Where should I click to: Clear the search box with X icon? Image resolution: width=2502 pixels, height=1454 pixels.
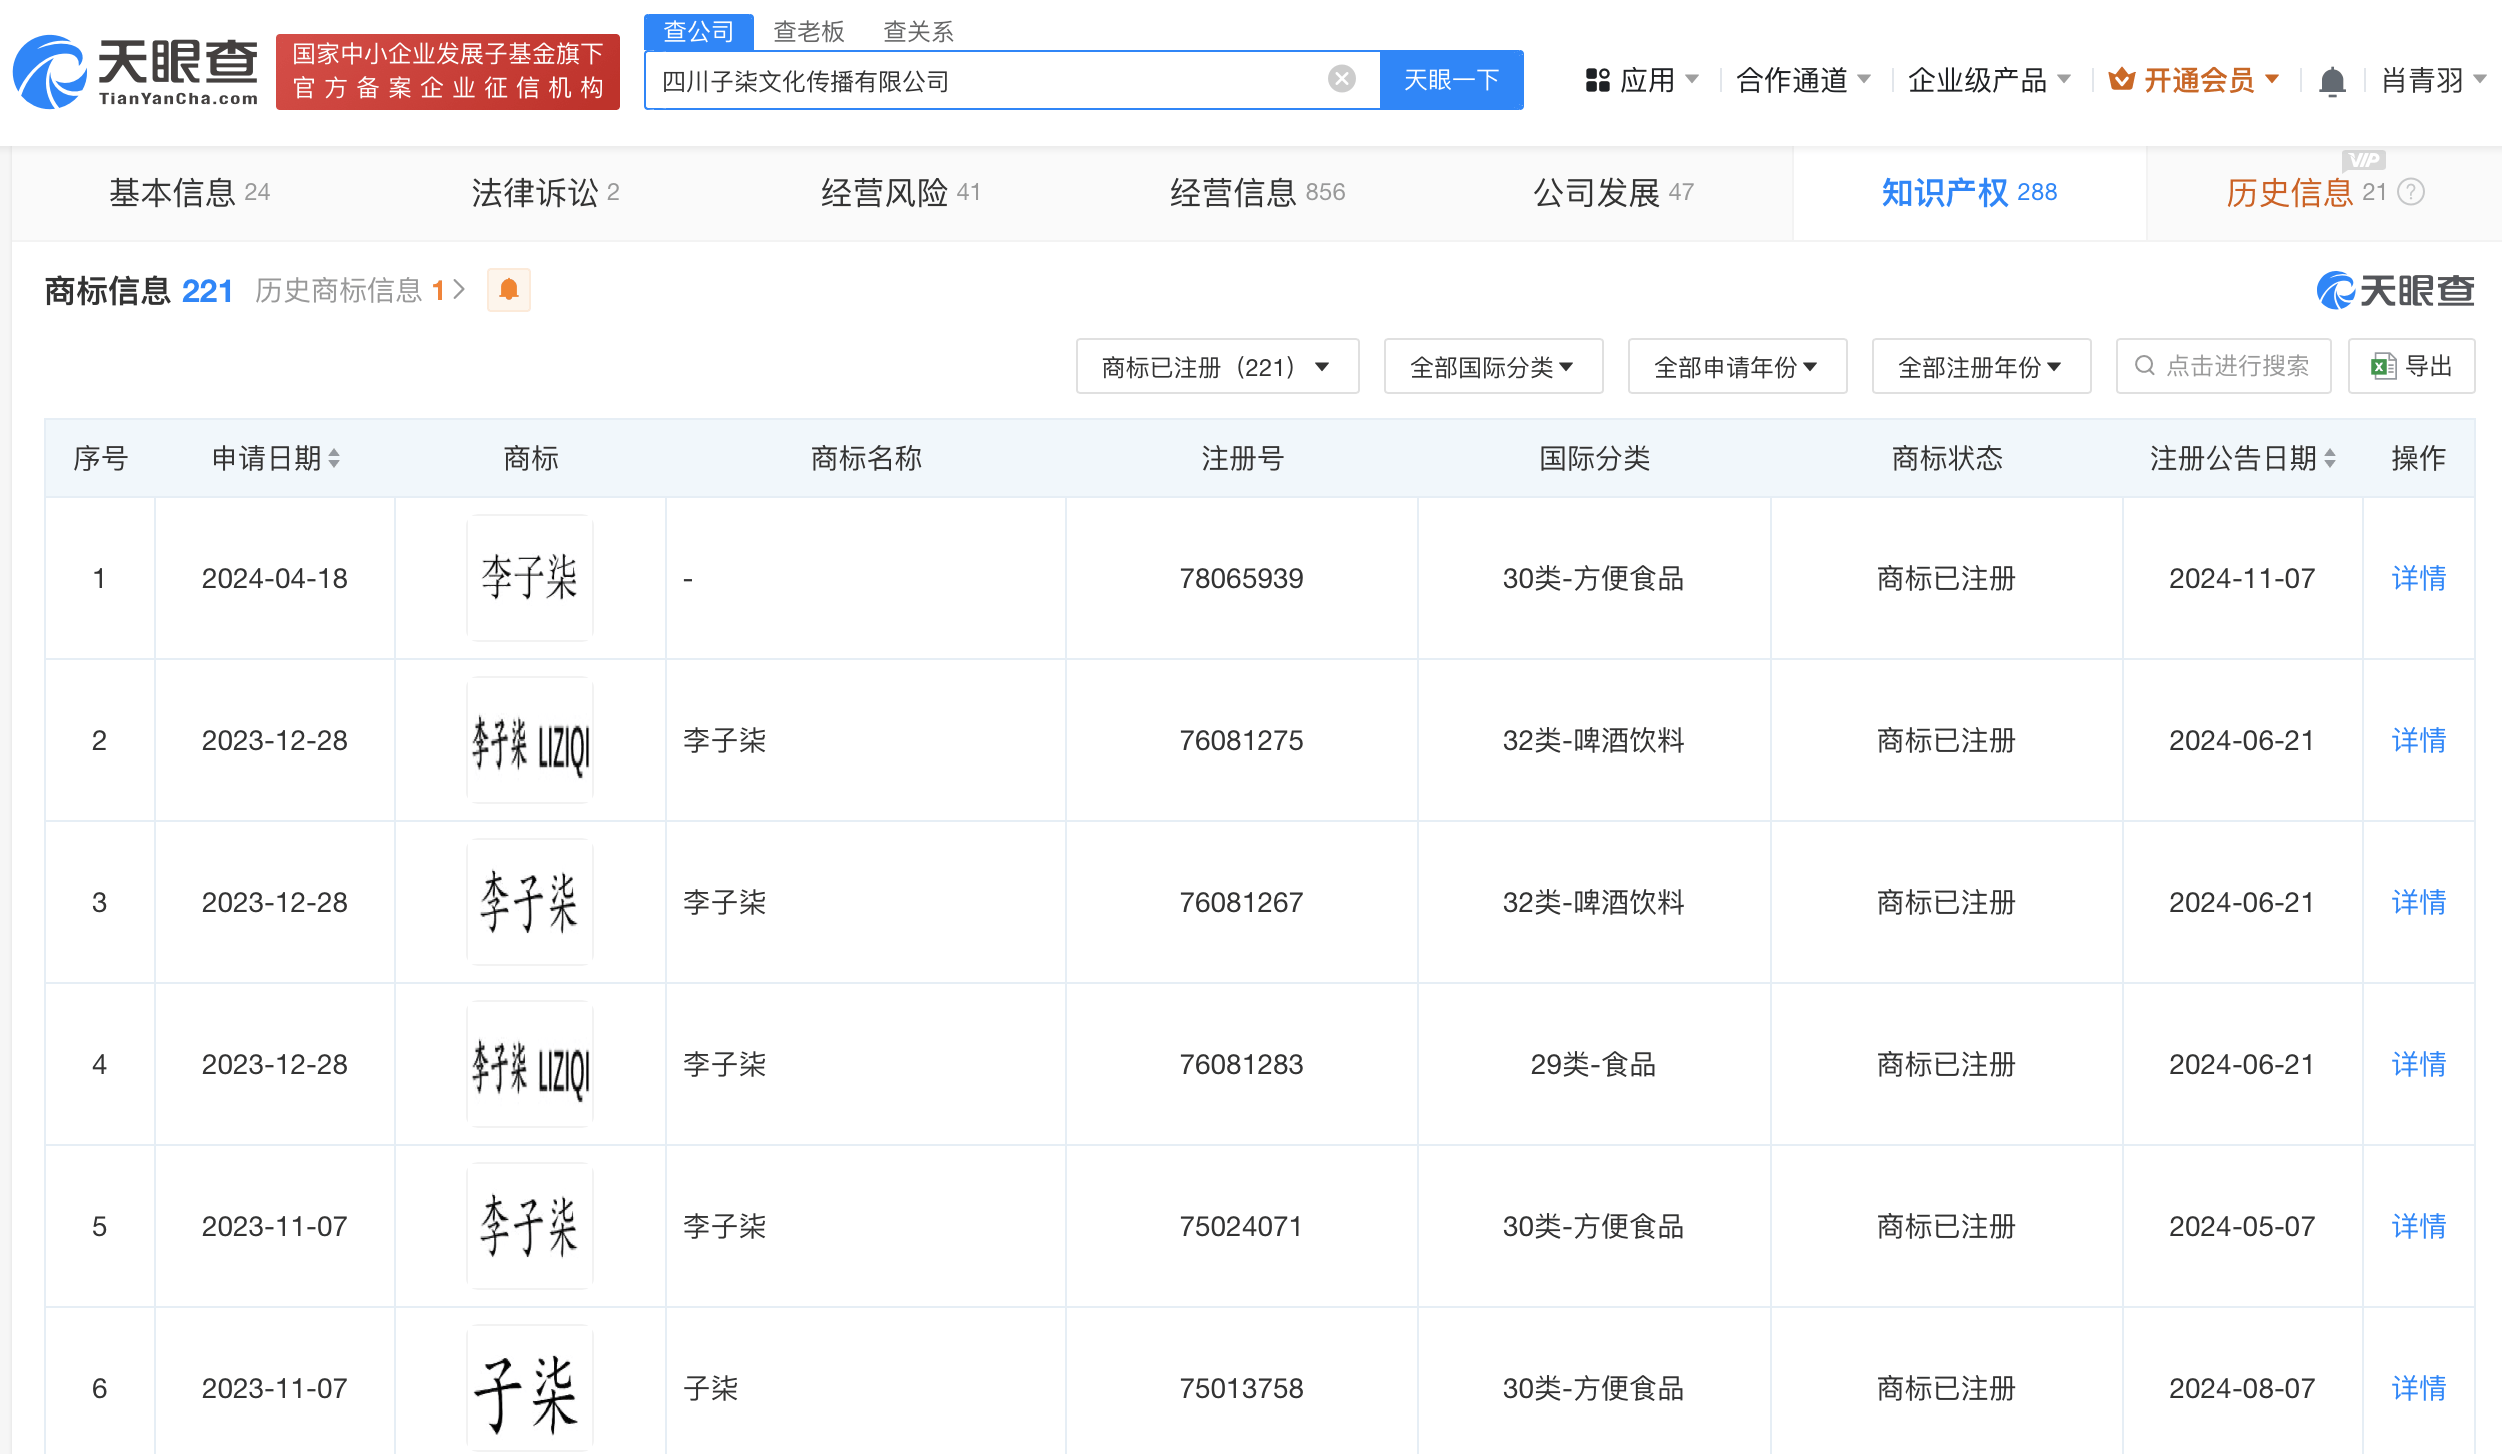pyautogui.click(x=1341, y=79)
